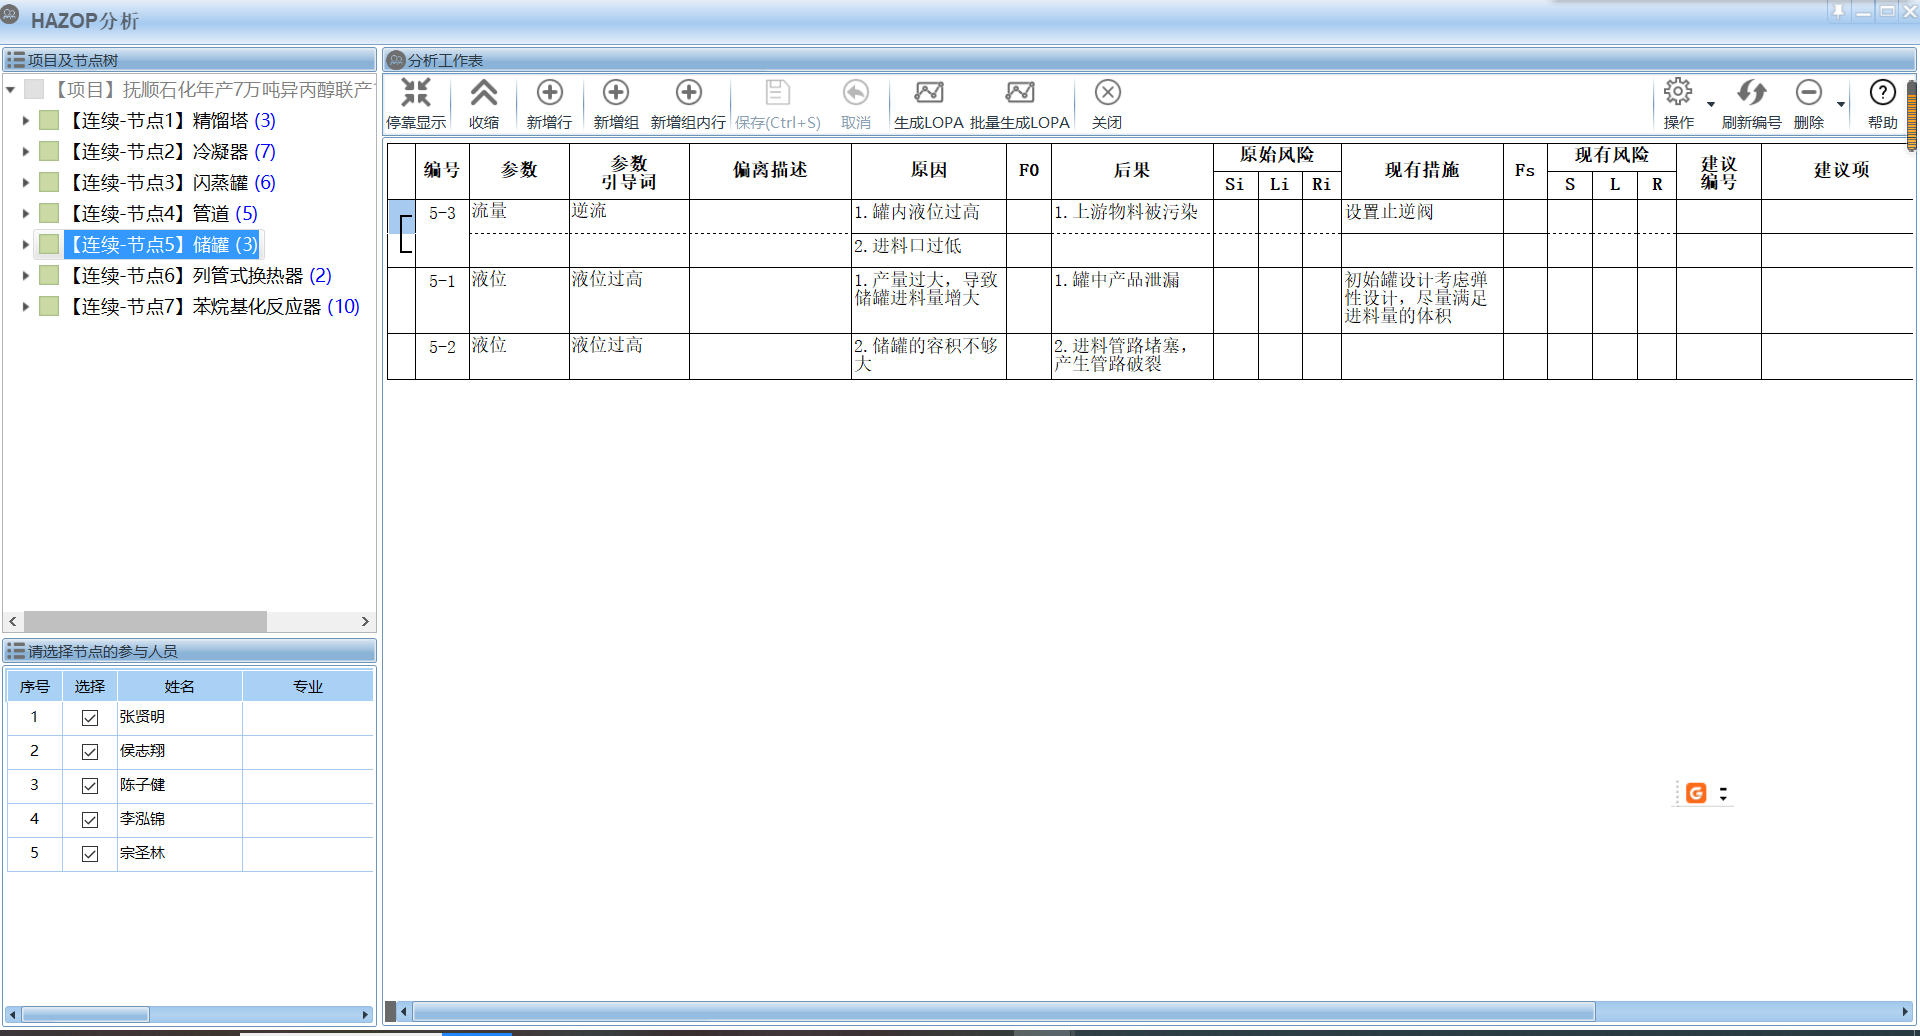Collapse the 项目 root tree node
Screen dimensions: 1920x1036
tap(10, 90)
